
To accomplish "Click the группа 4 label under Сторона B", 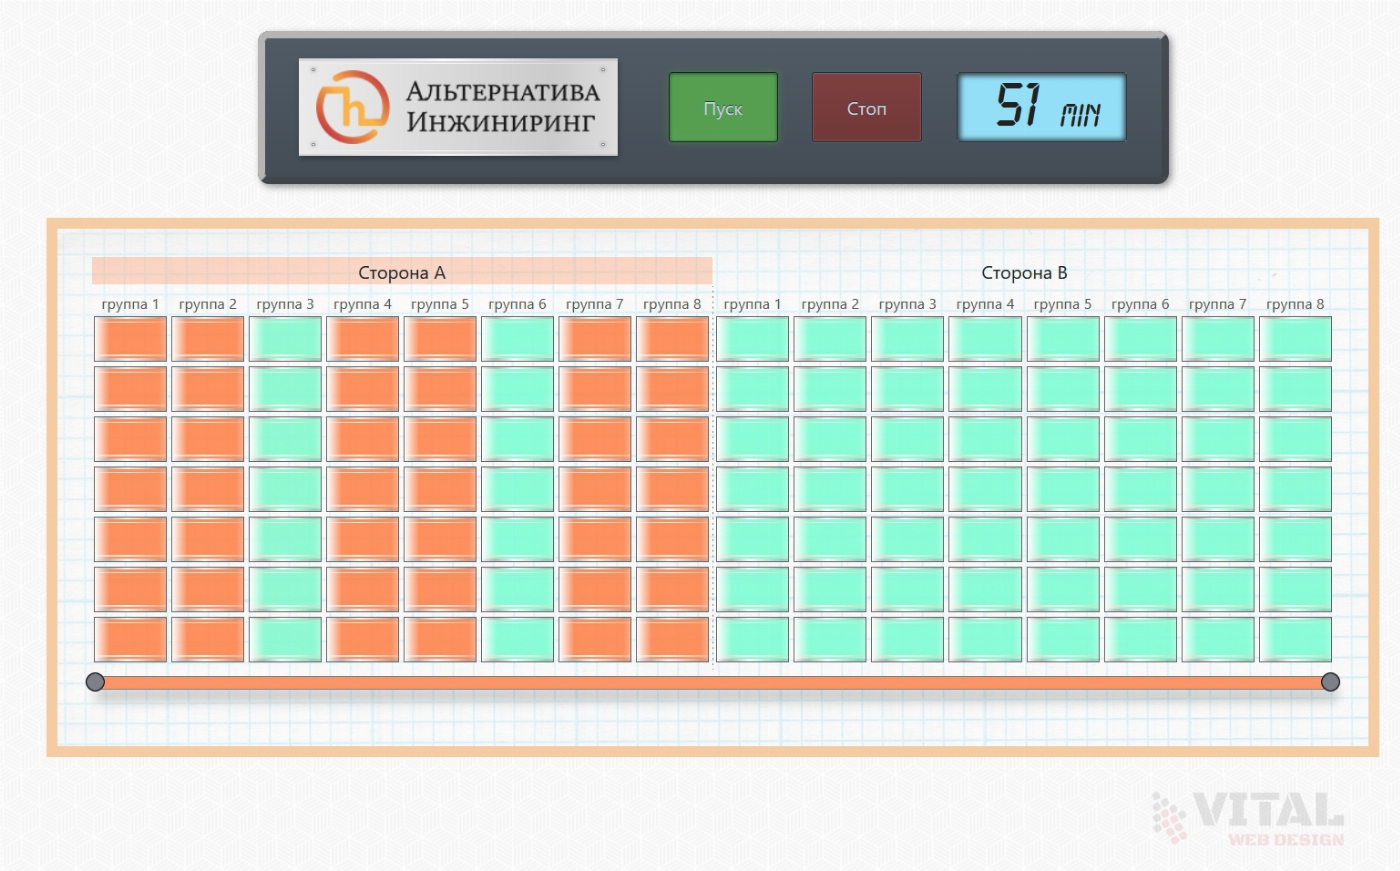I will coord(985,304).
